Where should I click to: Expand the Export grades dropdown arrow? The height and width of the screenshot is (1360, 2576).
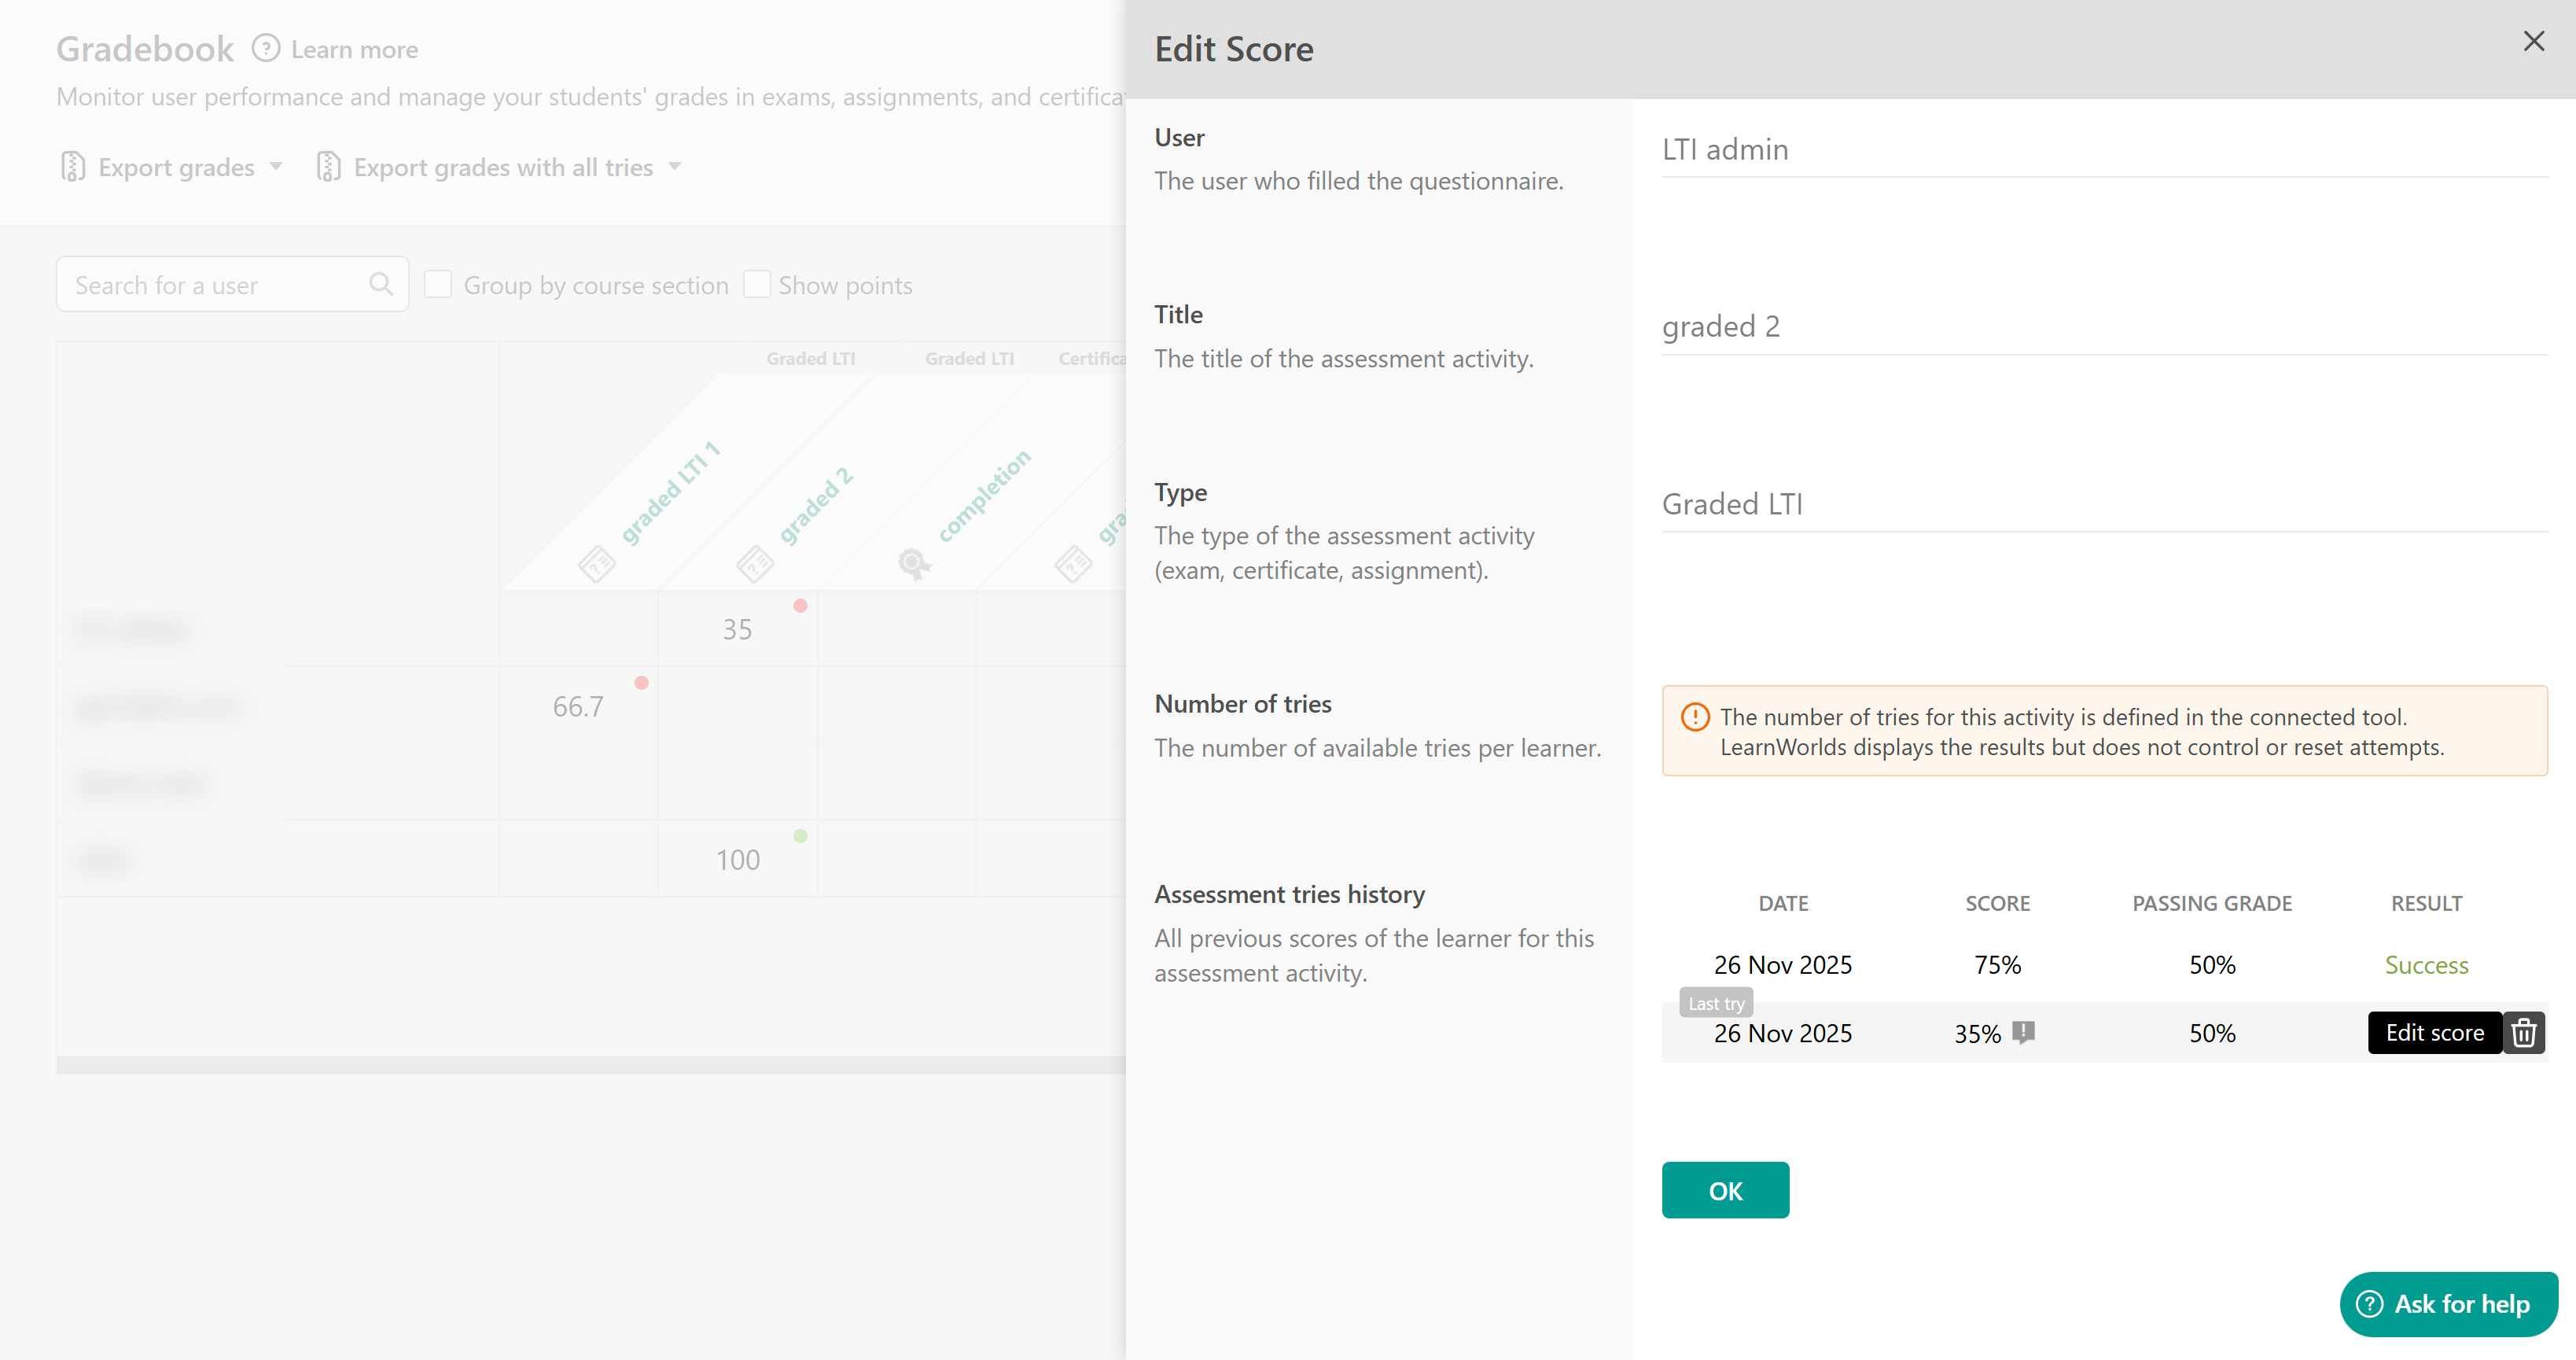(276, 167)
